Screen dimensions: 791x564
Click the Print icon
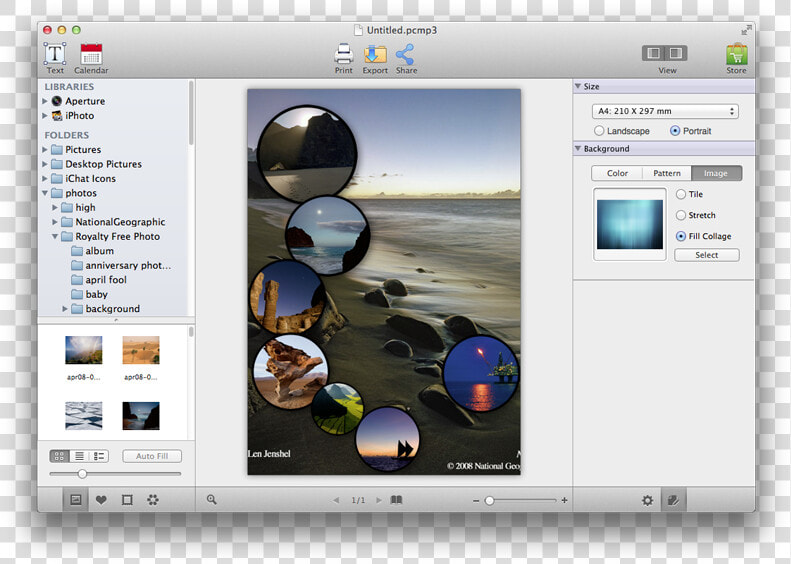pyautogui.click(x=344, y=54)
